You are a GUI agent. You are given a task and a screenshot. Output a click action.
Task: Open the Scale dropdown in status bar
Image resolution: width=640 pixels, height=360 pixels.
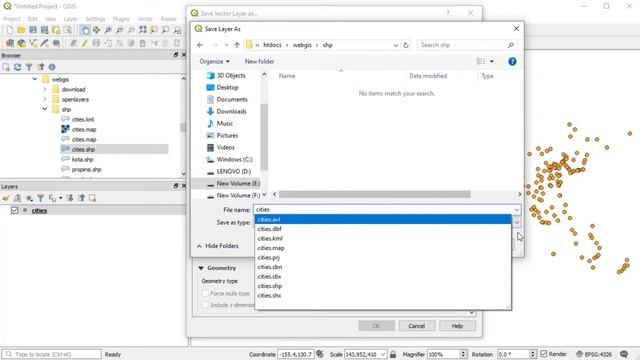point(383,354)
